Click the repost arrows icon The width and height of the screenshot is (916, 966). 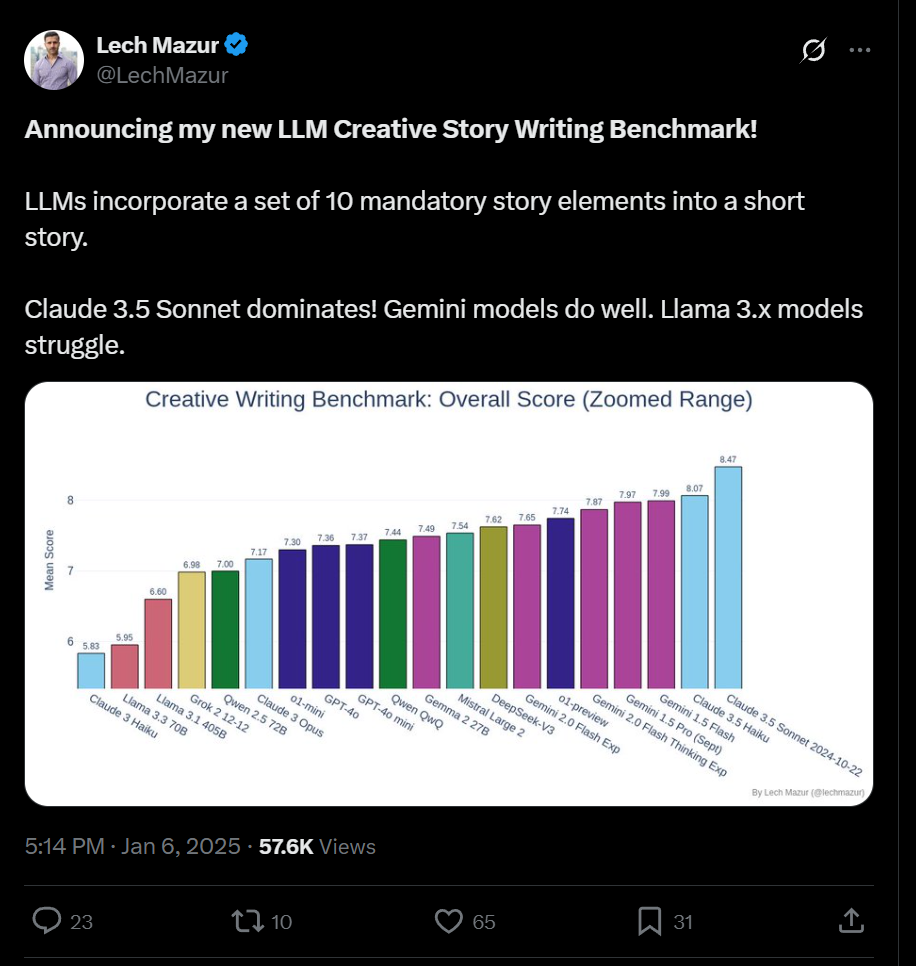[x=247, y=921]
